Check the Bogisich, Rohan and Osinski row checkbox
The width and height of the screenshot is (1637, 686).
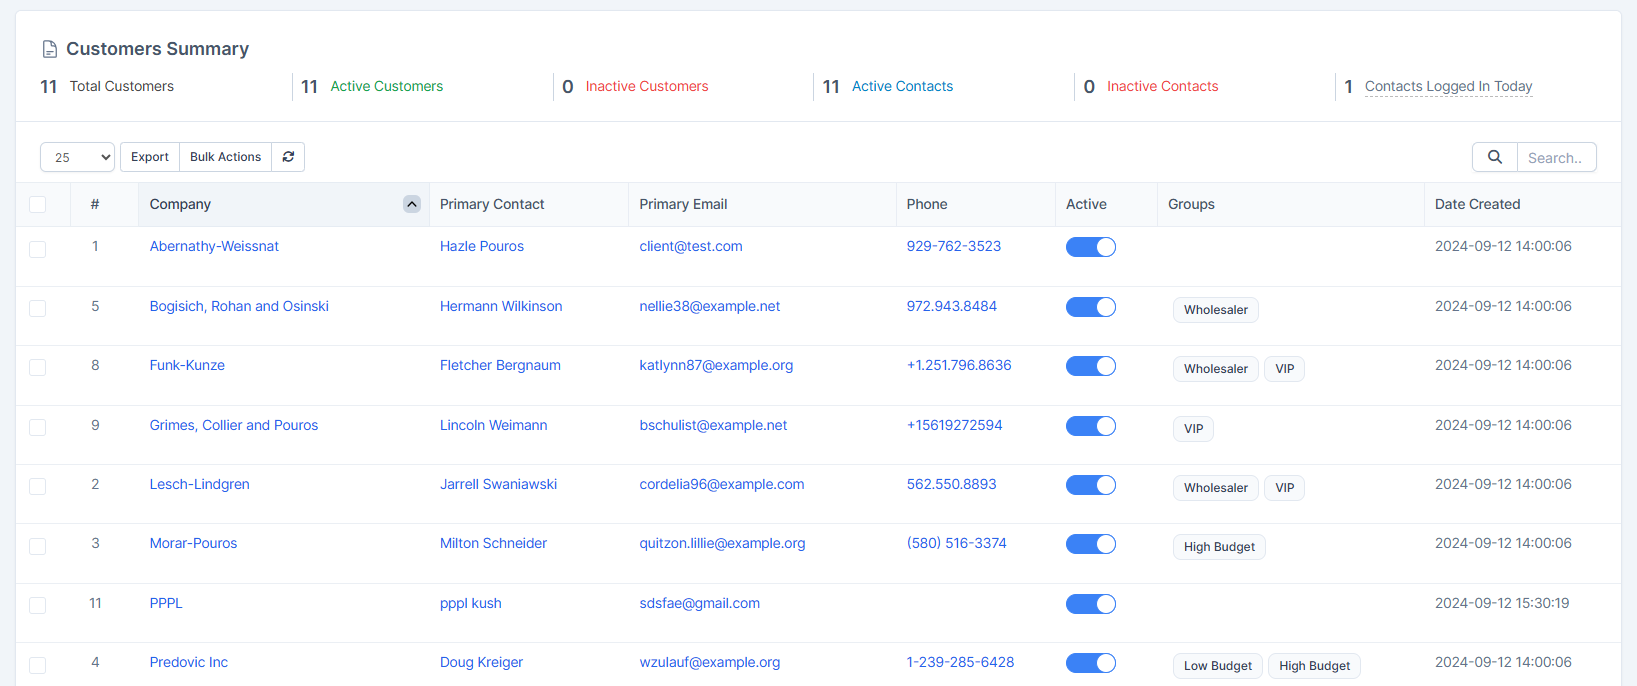[x=38, y=308]
